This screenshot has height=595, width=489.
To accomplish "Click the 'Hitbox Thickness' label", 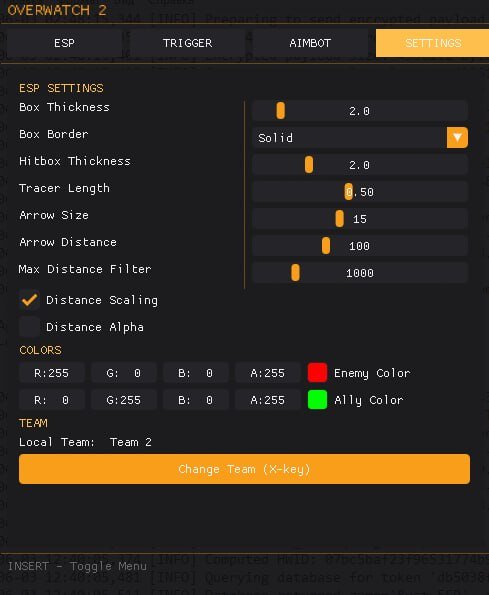I will (x=75, y=161).
